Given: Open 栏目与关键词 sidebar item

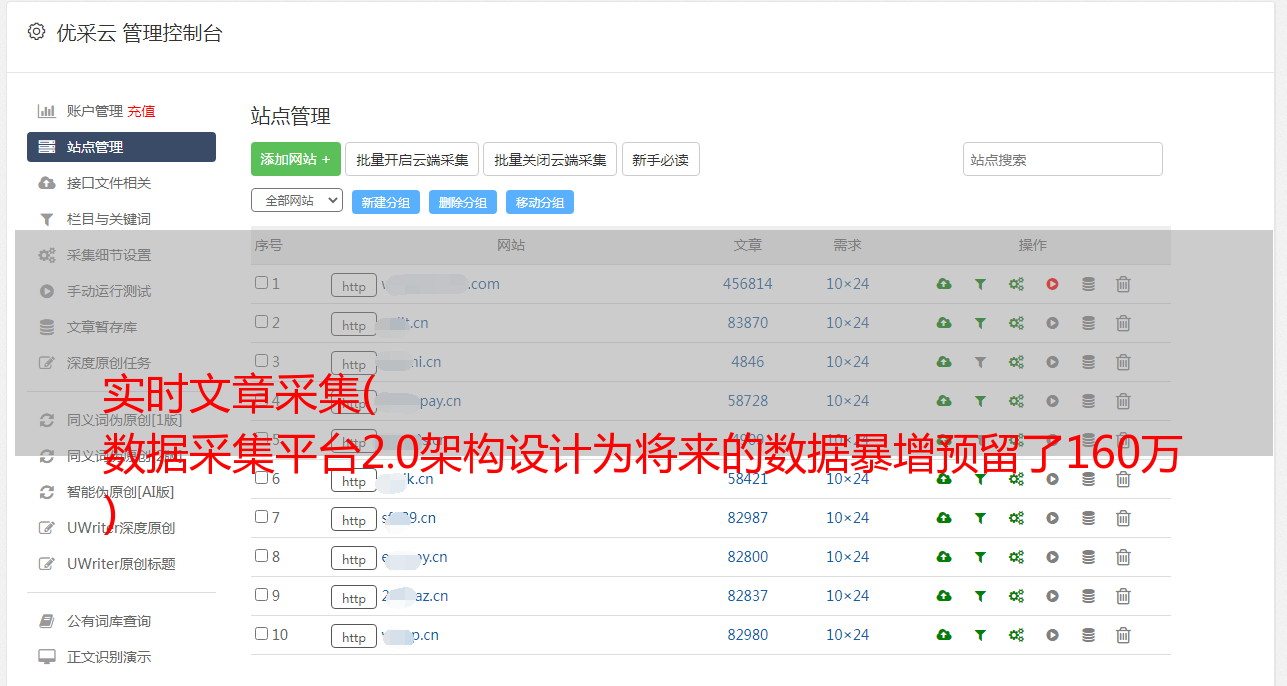Looking at the screenshot, I should 109,219.
